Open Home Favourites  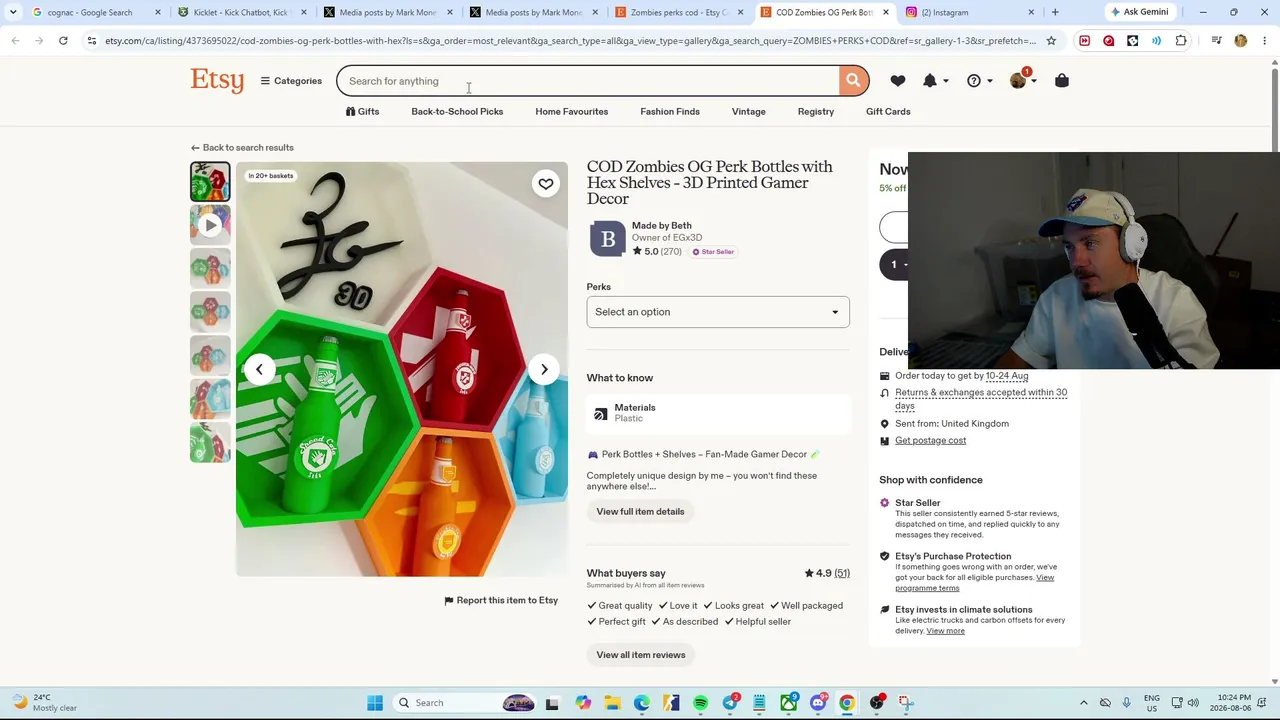click(x=571, y=112)
